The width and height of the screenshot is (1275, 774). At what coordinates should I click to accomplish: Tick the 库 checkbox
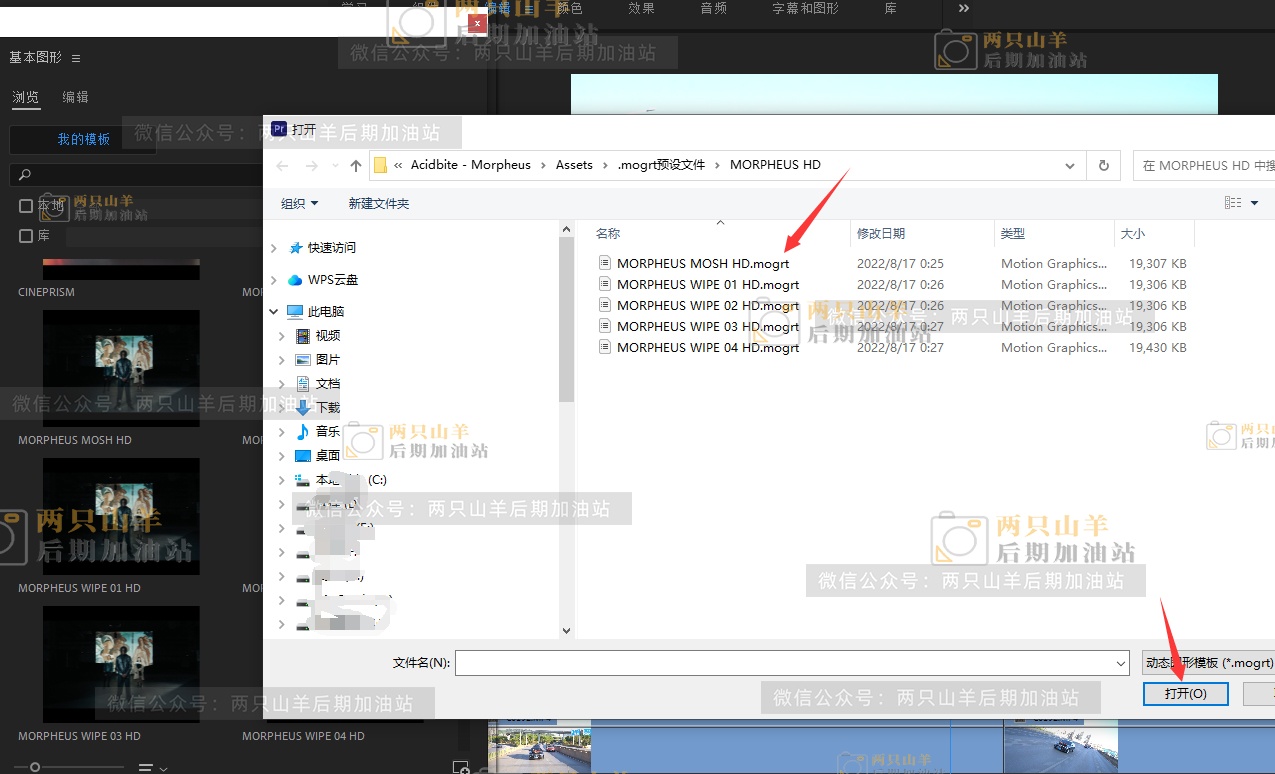27,236
